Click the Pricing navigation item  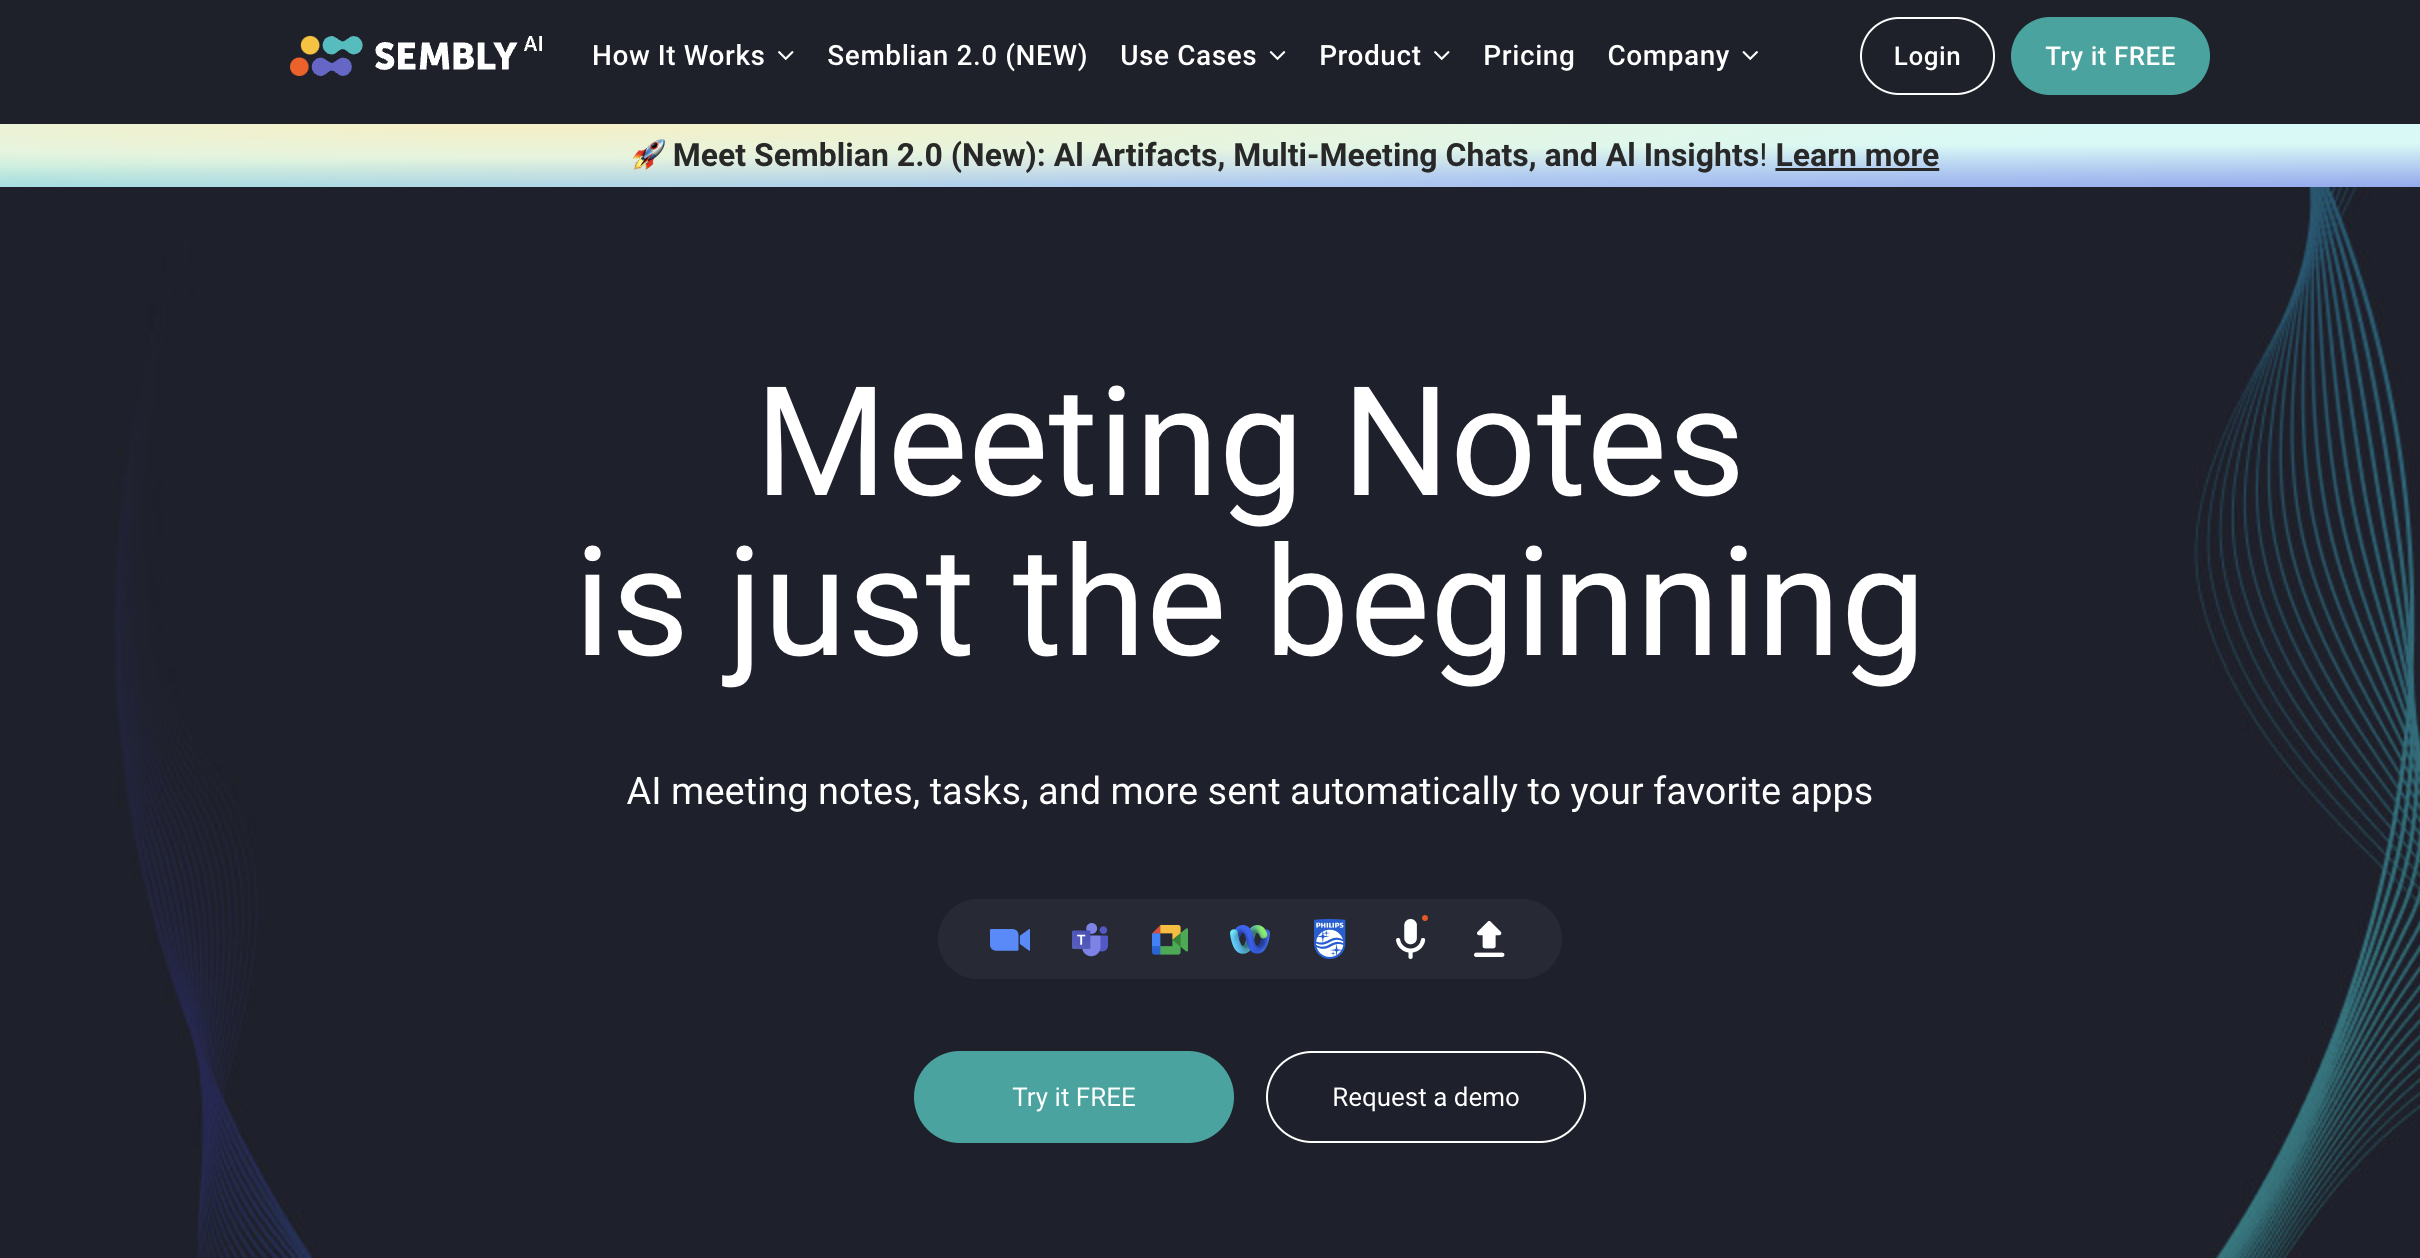tap(1529, 56)
